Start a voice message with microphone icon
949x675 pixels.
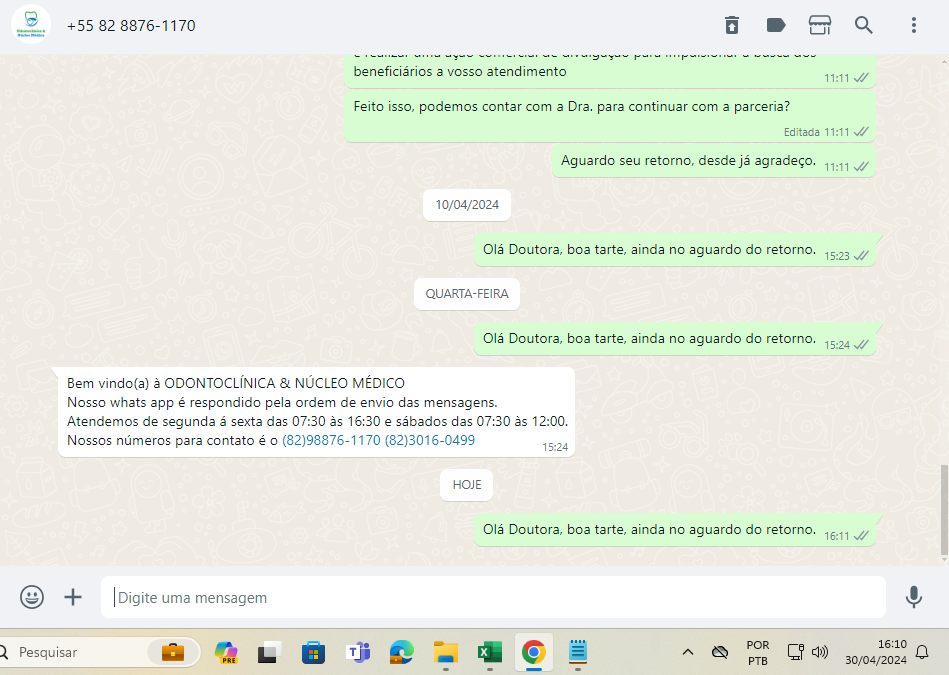[x=913, y=597]
